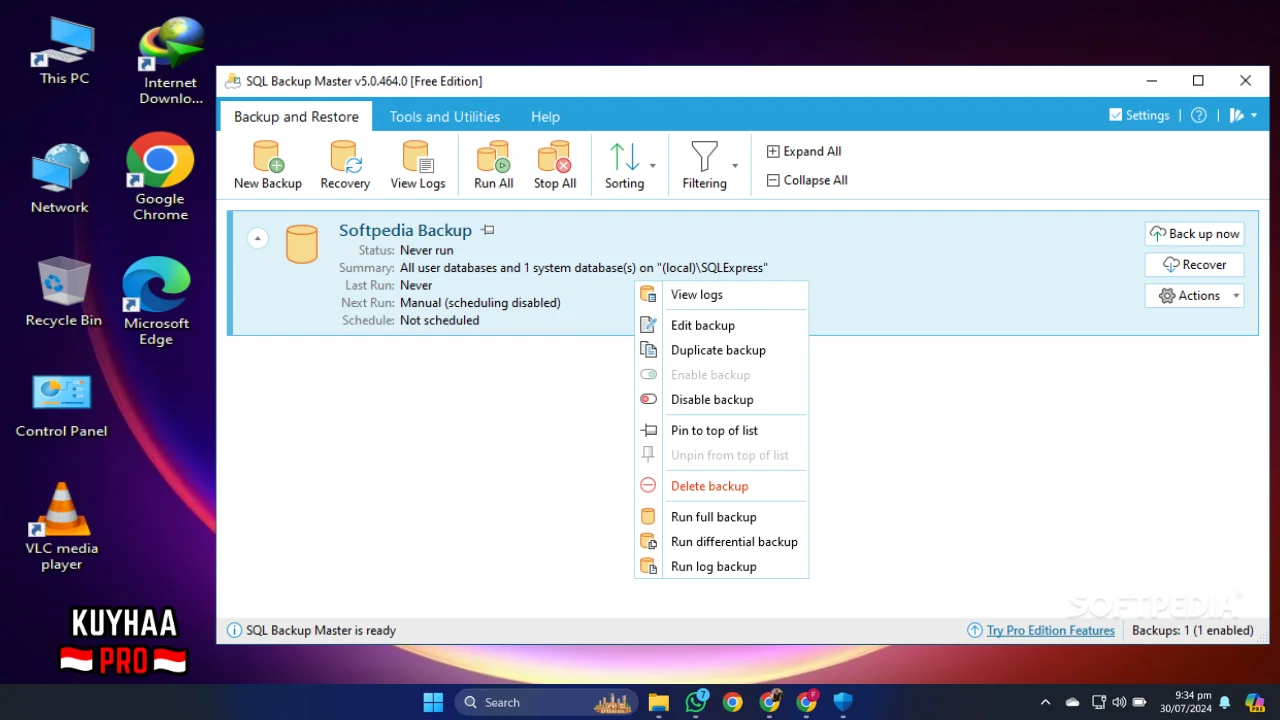Click 'Backups: 1 (1 enabled)' status text

pos(1192,630)
